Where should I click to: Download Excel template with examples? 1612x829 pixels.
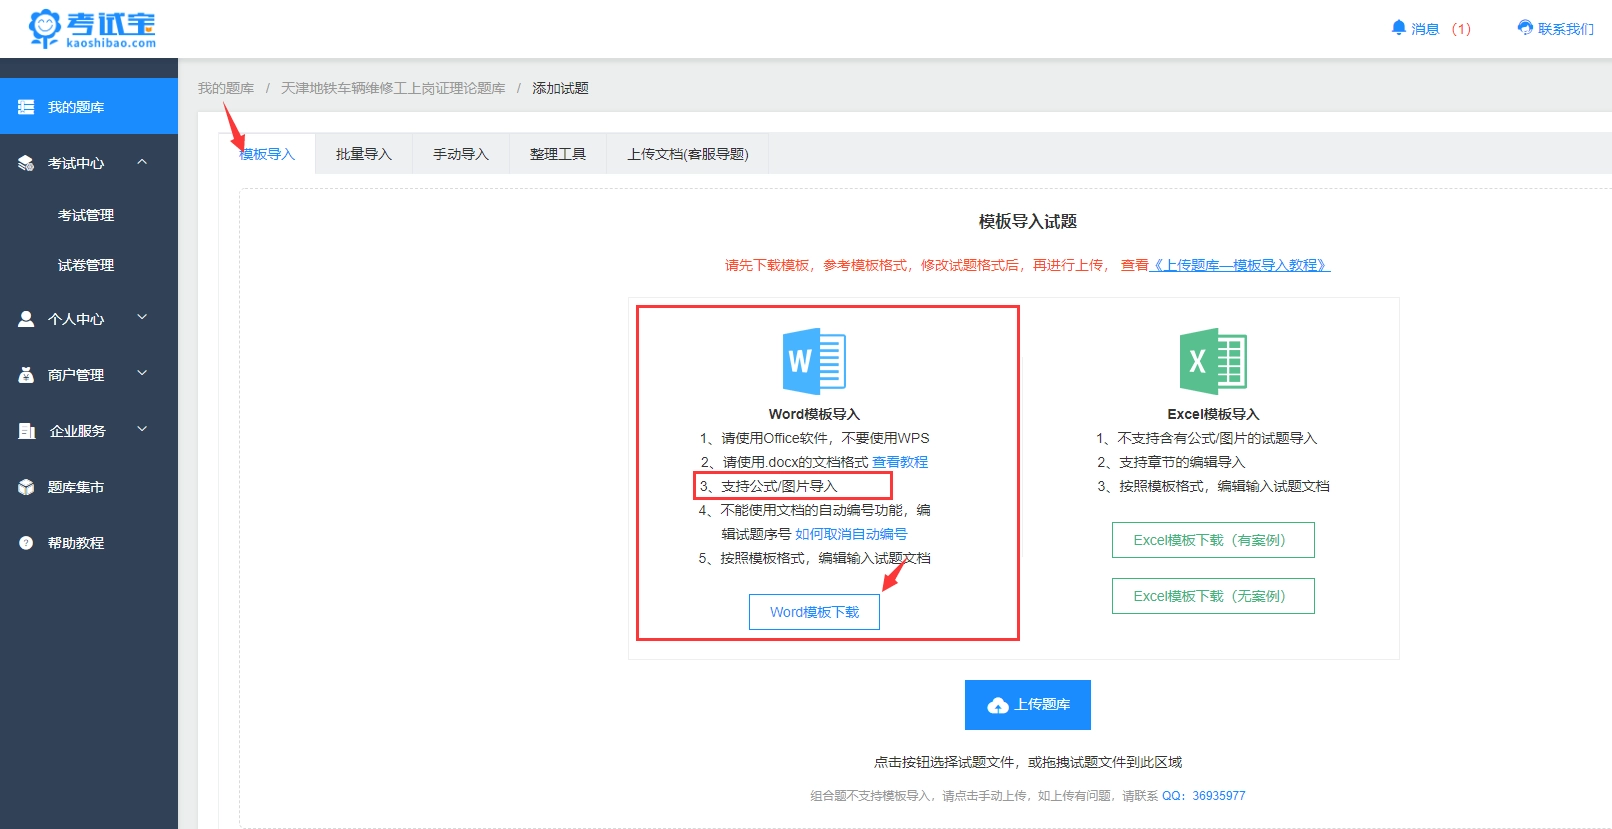point(1212,540)
